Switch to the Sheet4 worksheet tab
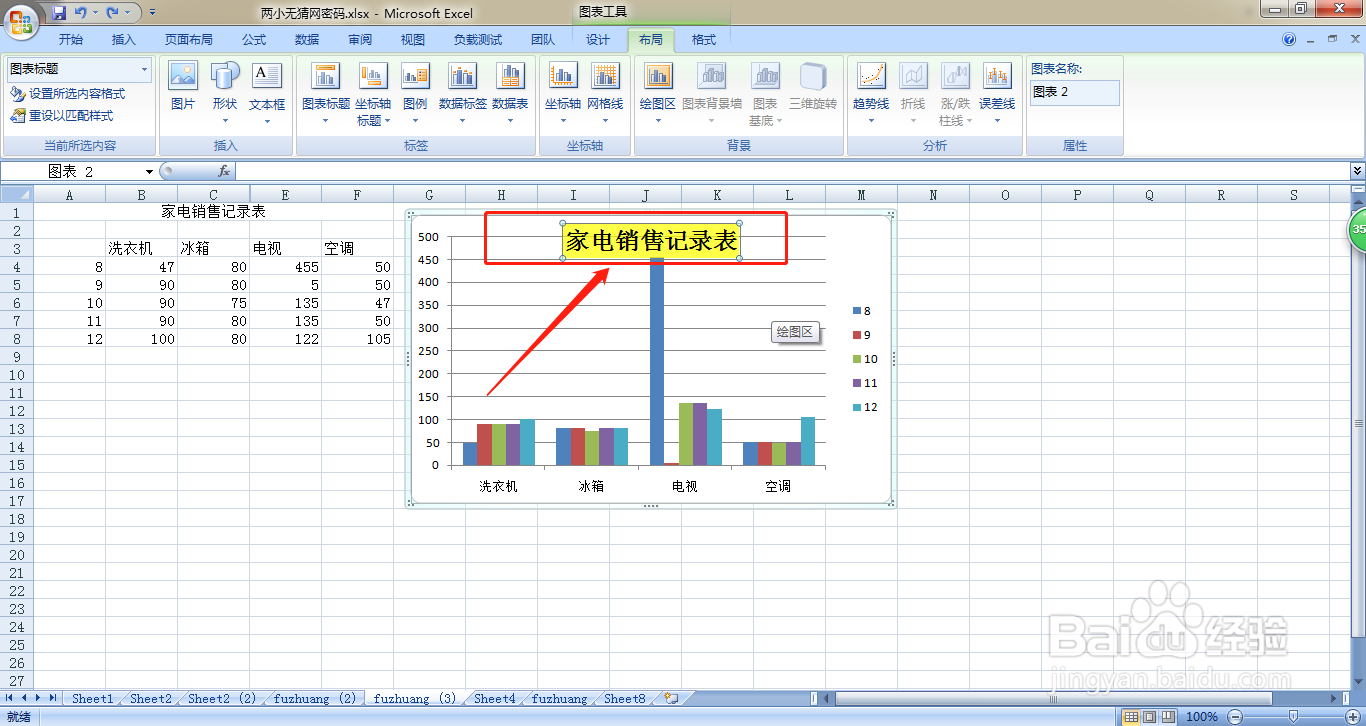Screen dimensions: 1366x726 pos(495,699)
